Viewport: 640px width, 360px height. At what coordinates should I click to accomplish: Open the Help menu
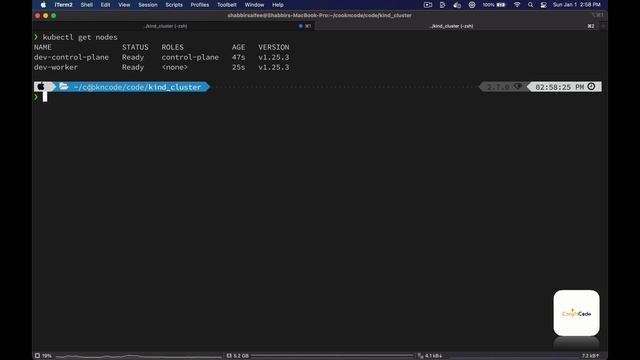point(278,5)
